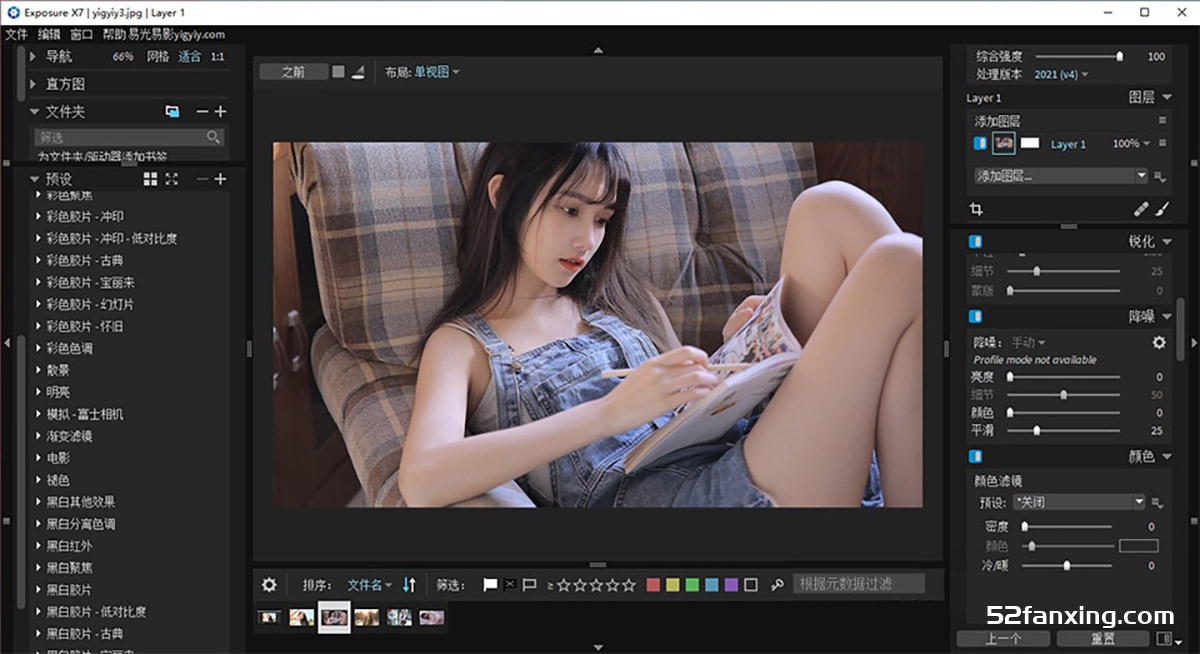The image size is (1200, 654).
Task: Filter by unflagged outline flag
Action: coord(530,585)
